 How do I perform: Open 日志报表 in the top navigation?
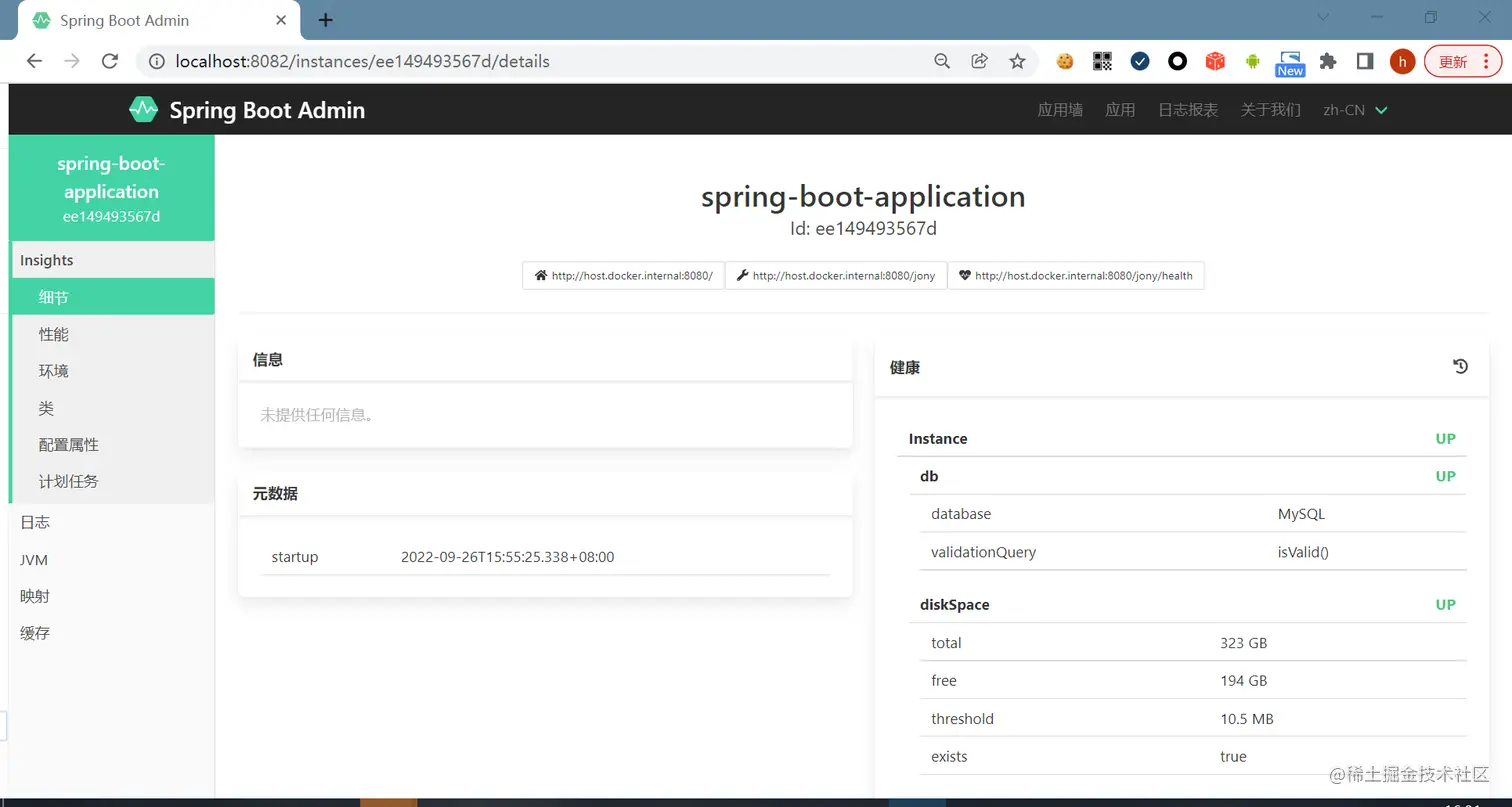1188,110
